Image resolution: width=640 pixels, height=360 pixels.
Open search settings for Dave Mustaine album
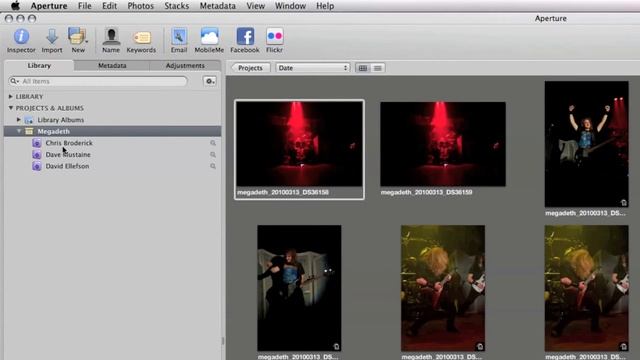click(x=213, y=155)
